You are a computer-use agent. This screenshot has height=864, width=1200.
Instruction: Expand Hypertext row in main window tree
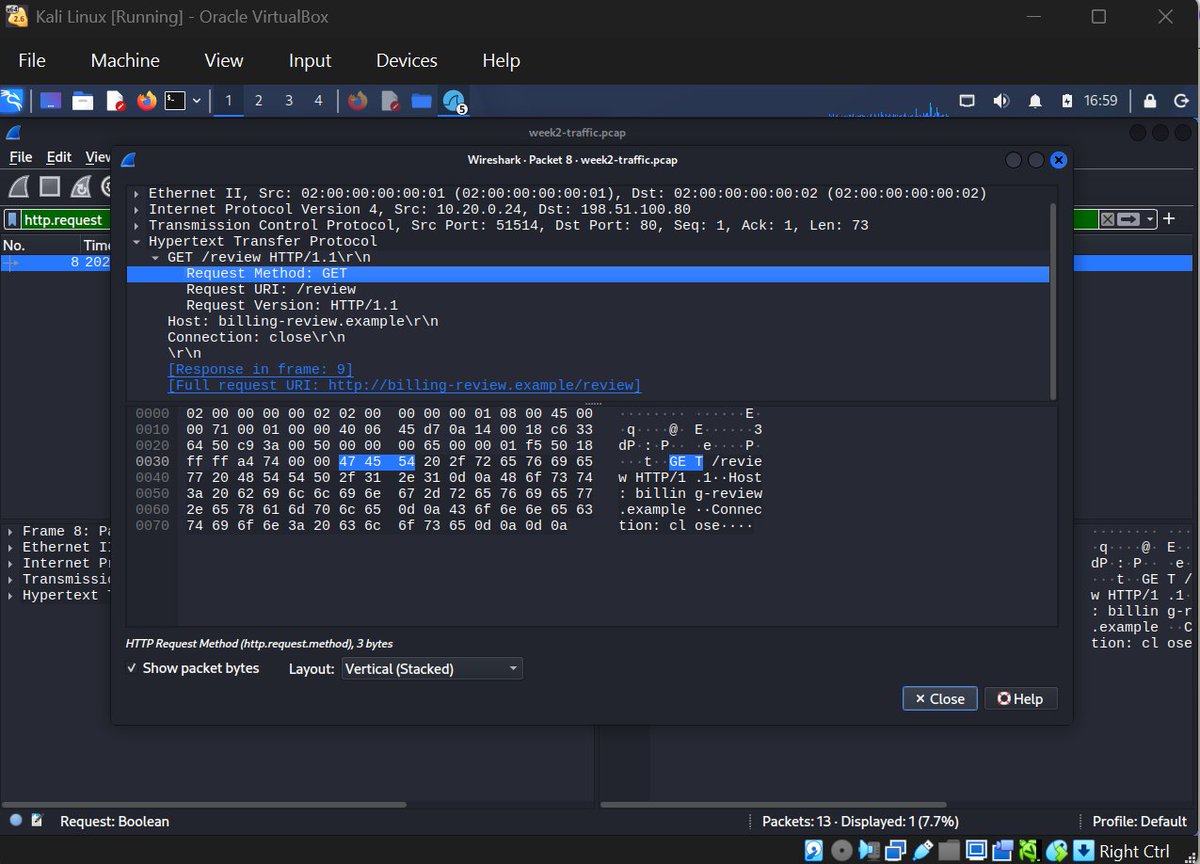click(11, 596)
